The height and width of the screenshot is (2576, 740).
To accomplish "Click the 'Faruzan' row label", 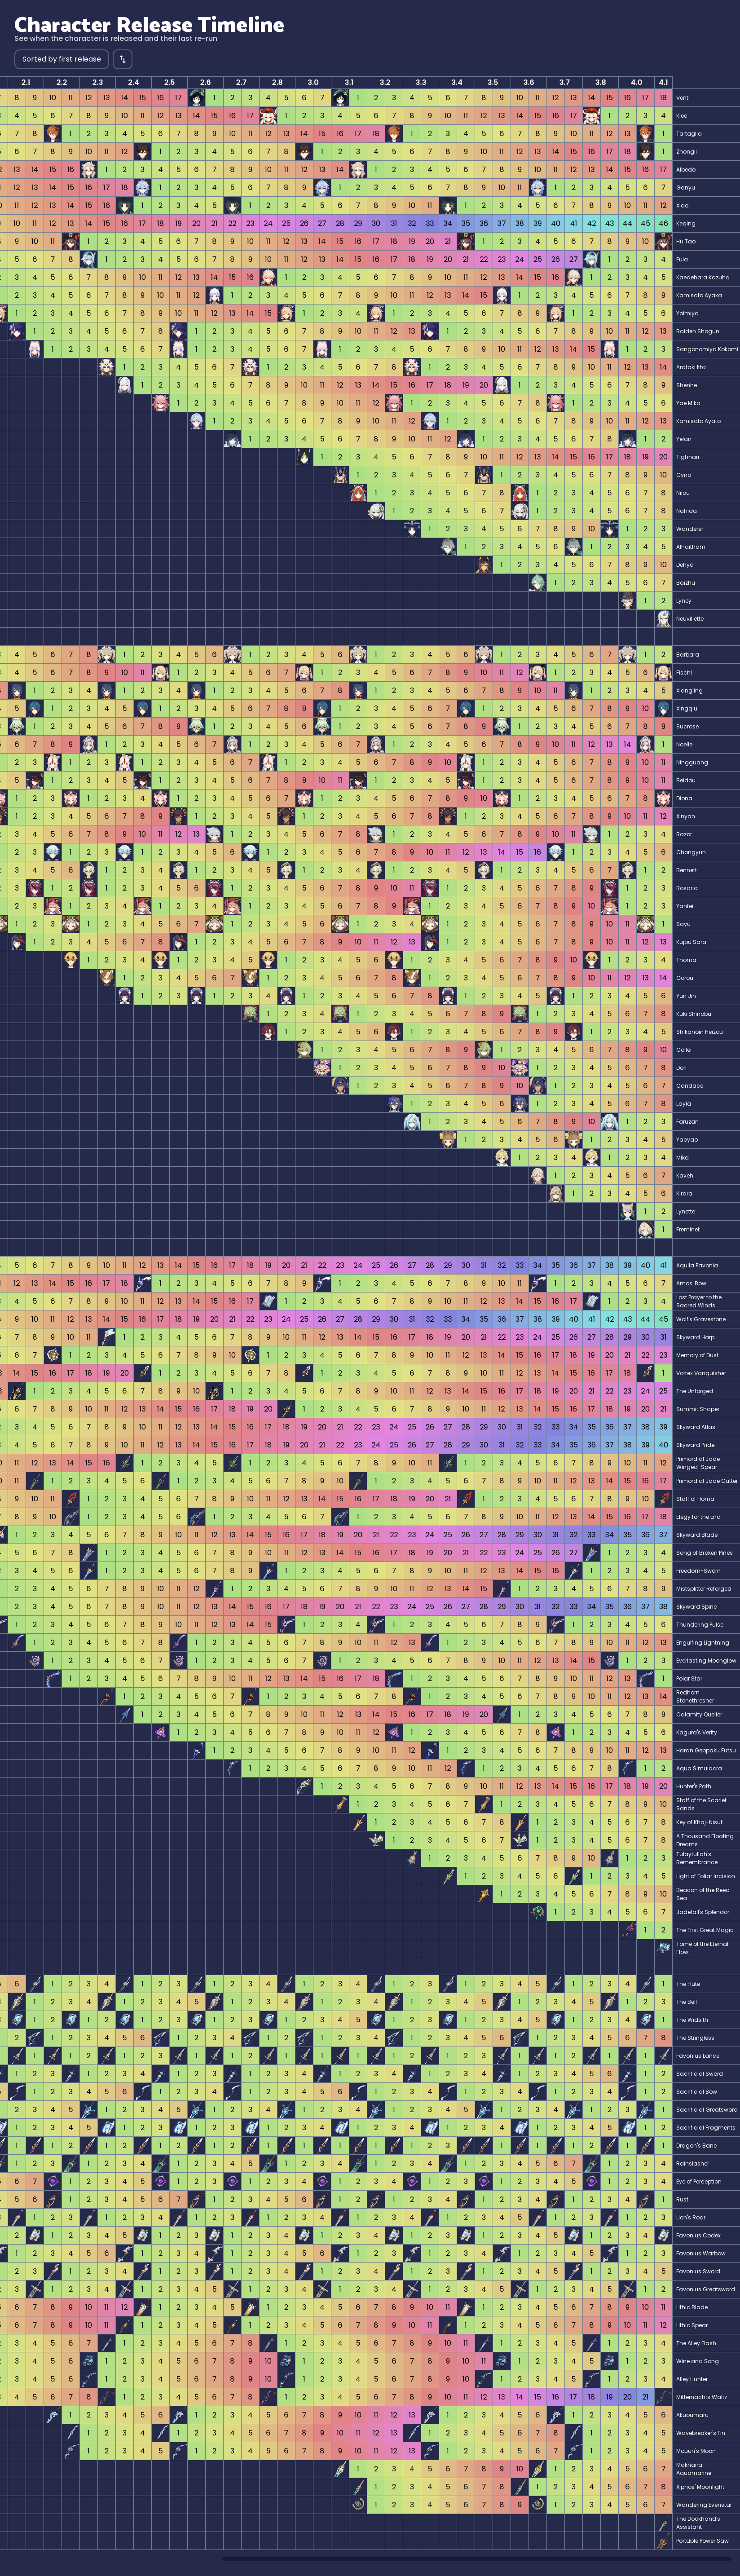I will (687, 1121).
